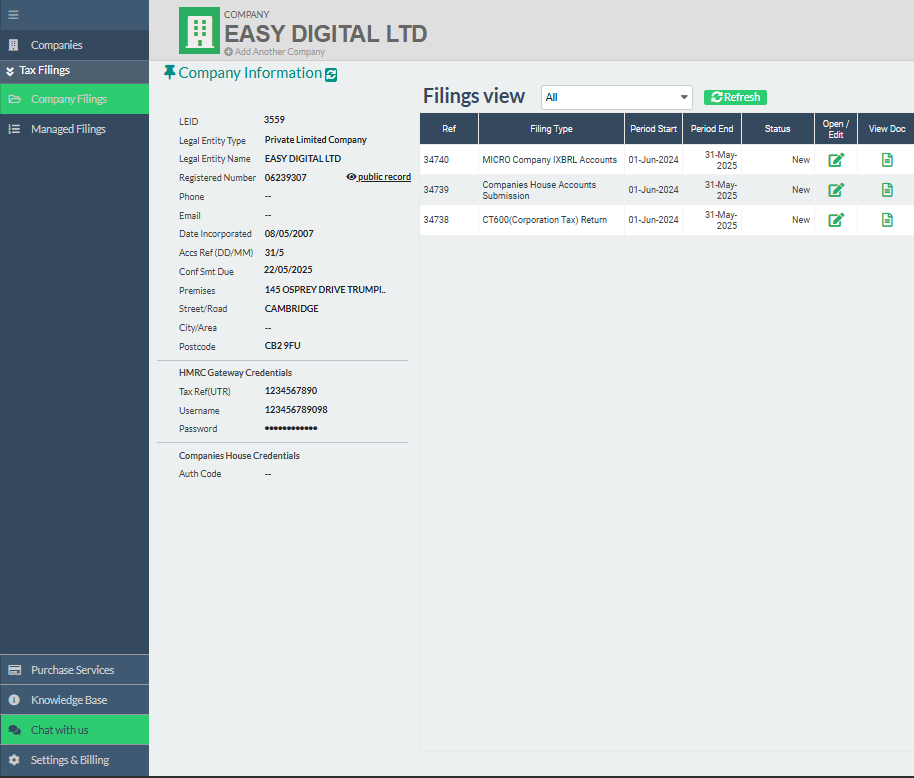Click the EASY DIGITAL LTD page title
The width and height of the screenshot is (914, 778).
326,34
